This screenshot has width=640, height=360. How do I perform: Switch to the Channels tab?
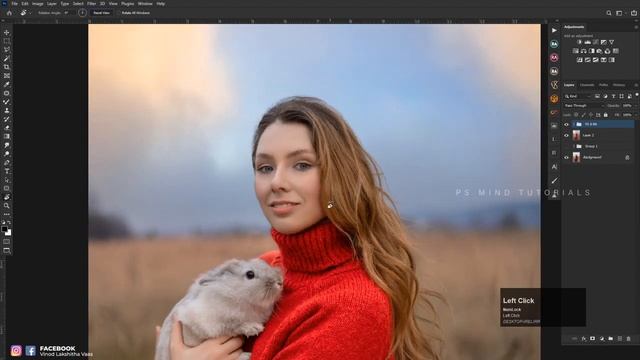point(587,85)
